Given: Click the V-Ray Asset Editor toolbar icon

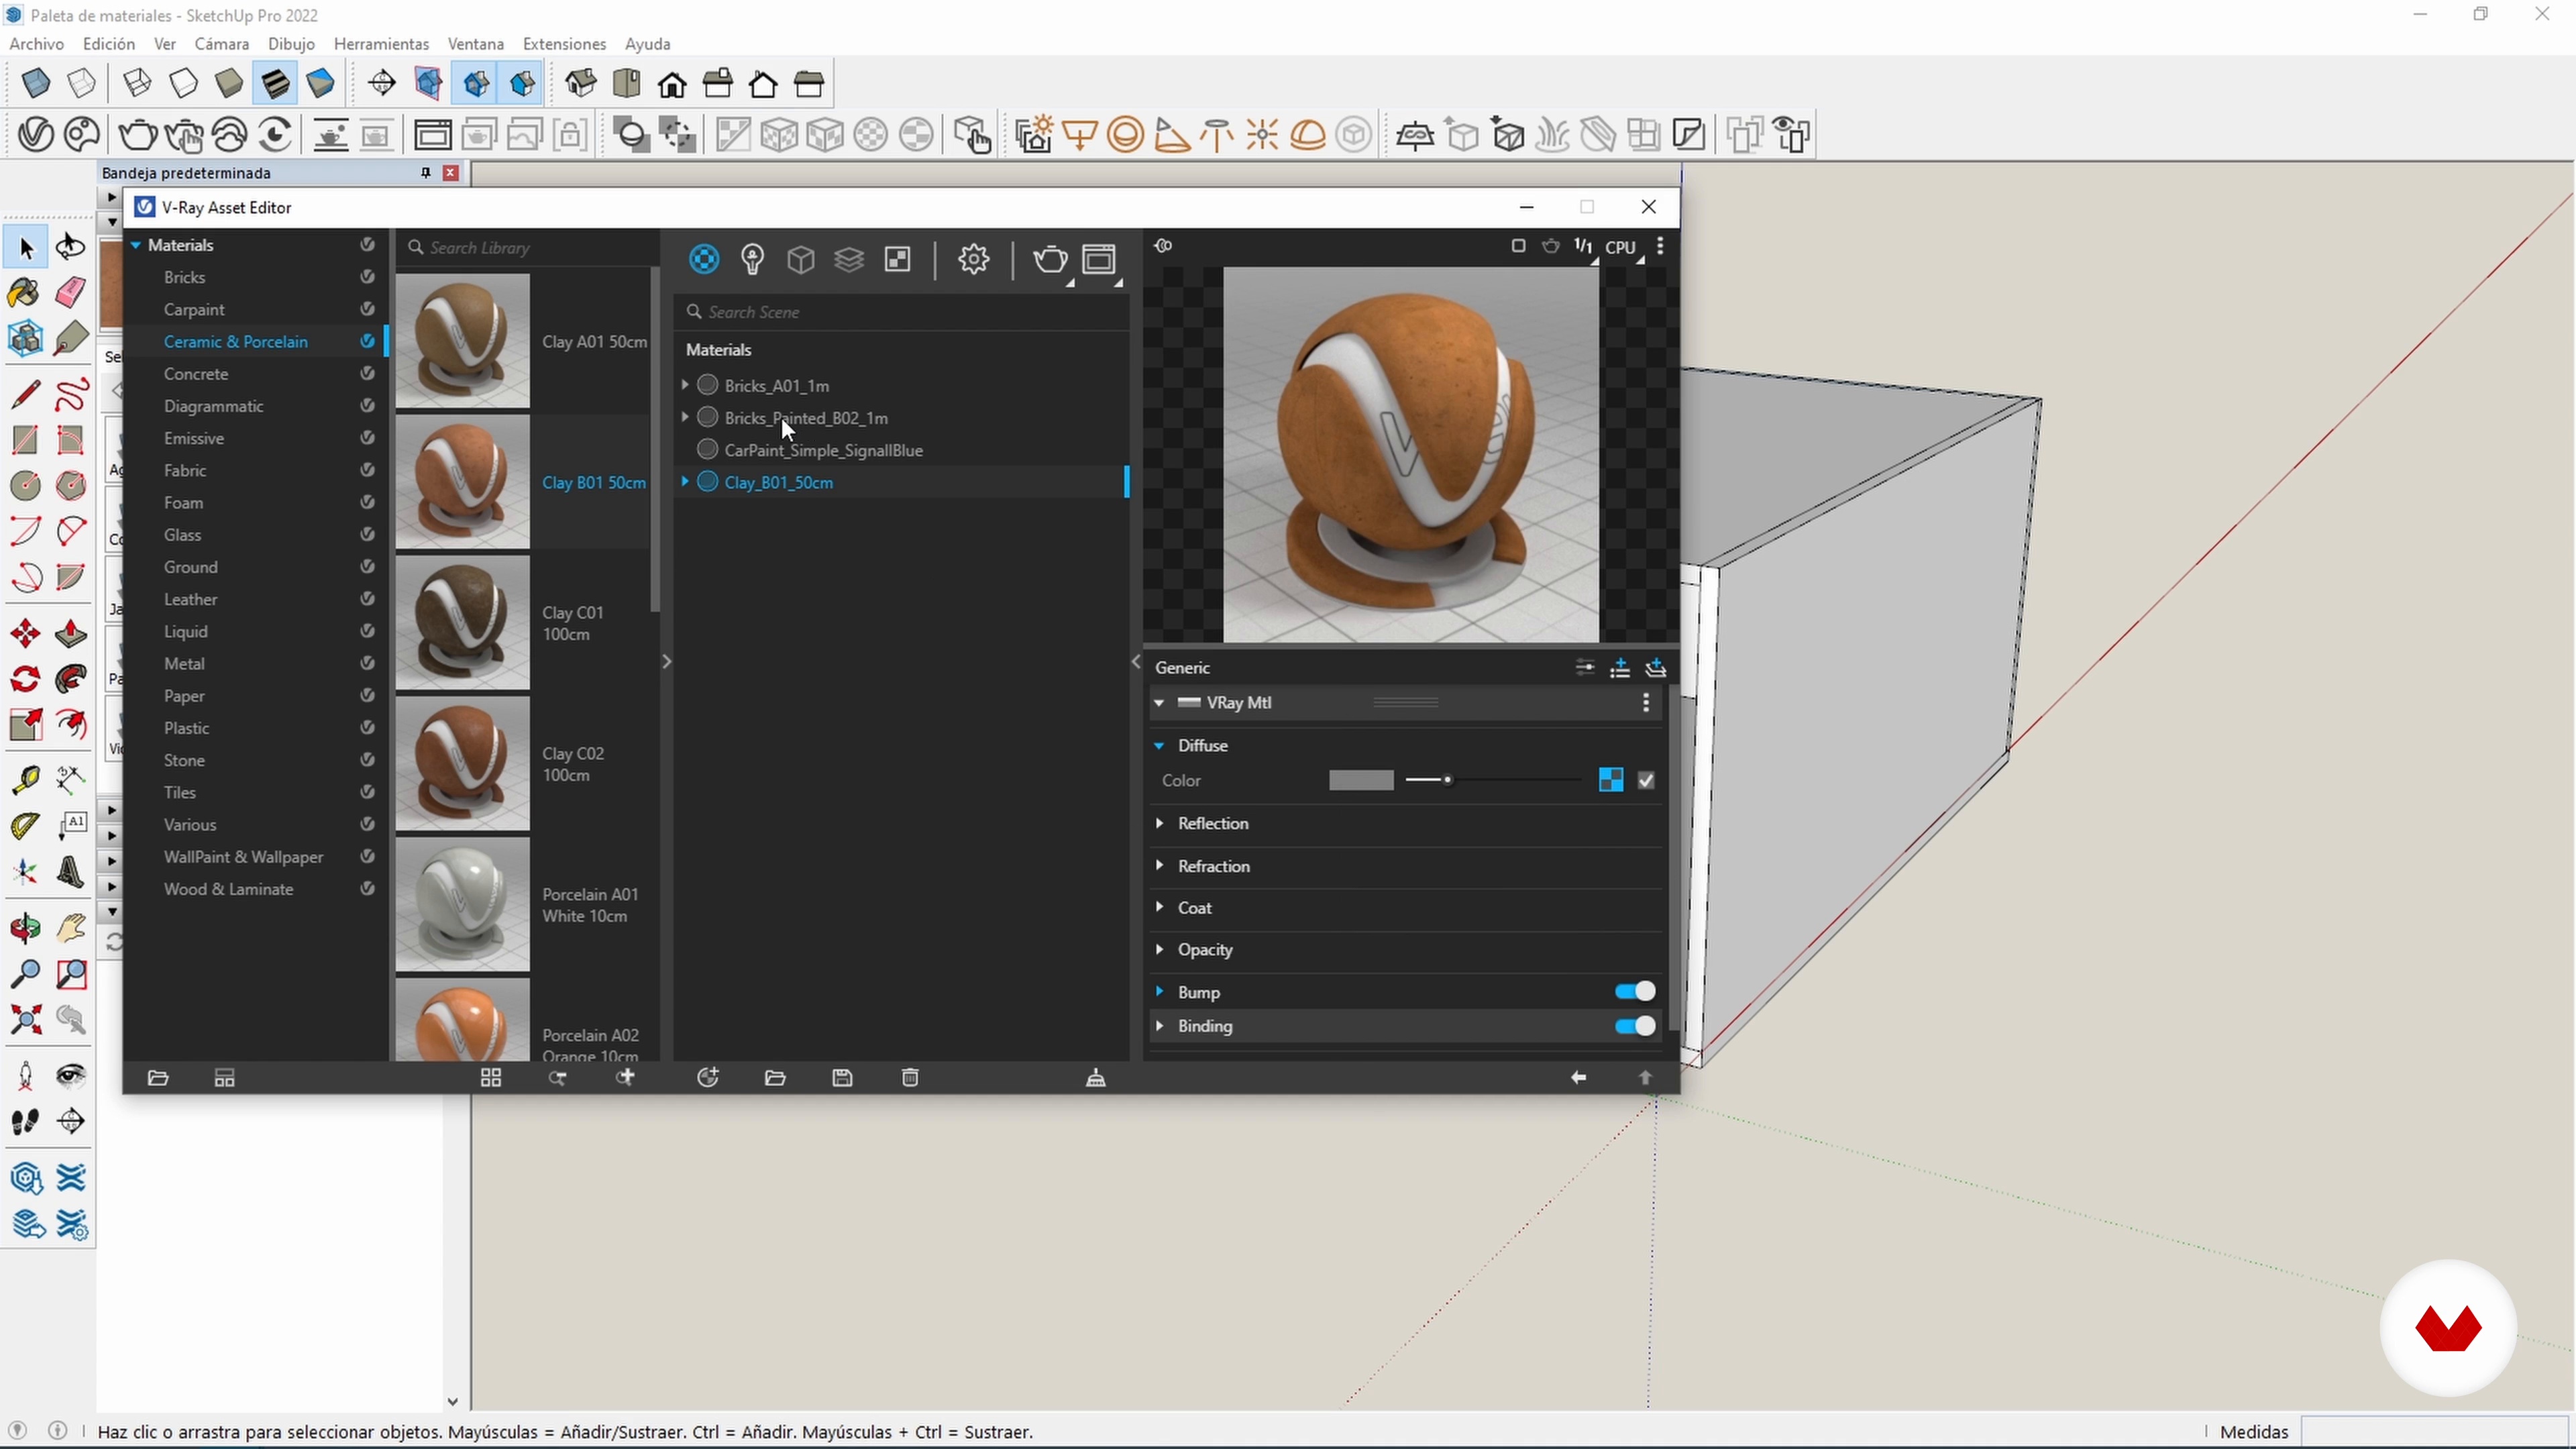Looking at the screenshot, I should coord(36,134).
